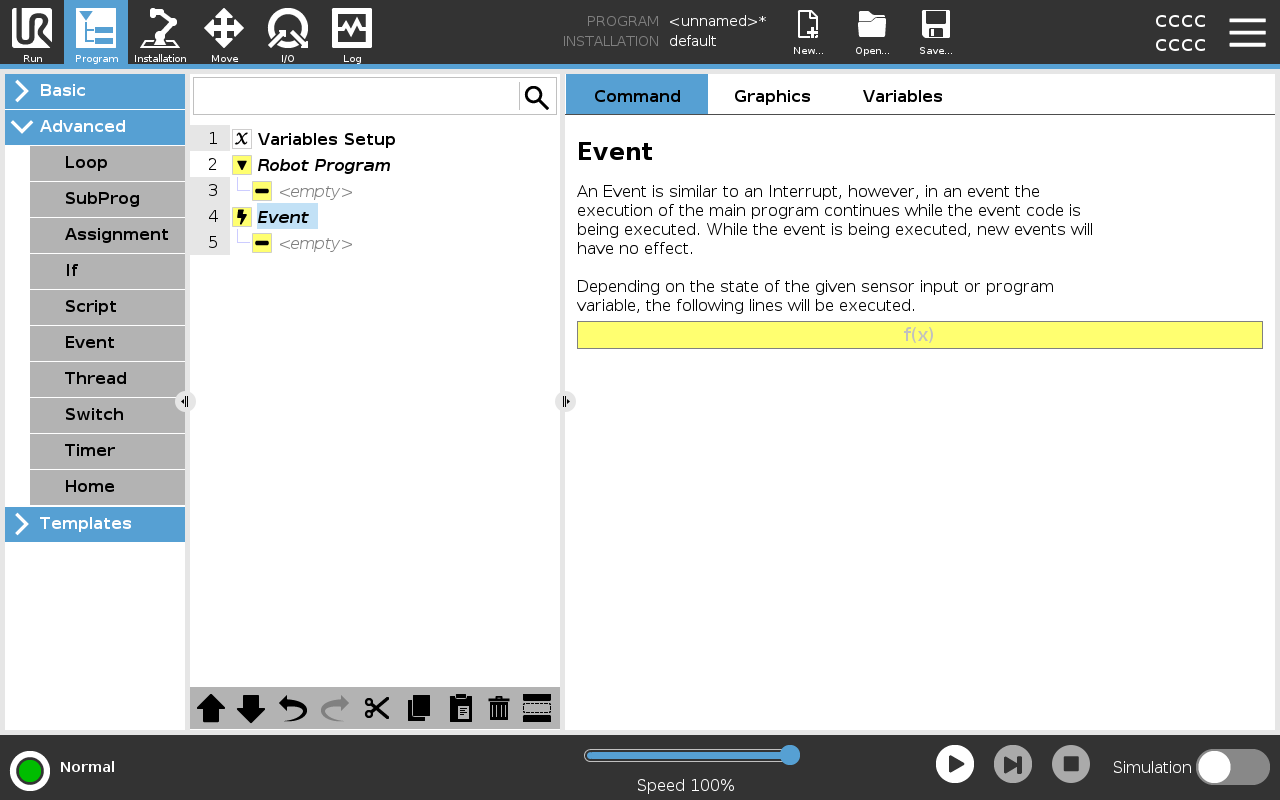Click the search magnifier icon
The image size is (1280, 800).
537,97
